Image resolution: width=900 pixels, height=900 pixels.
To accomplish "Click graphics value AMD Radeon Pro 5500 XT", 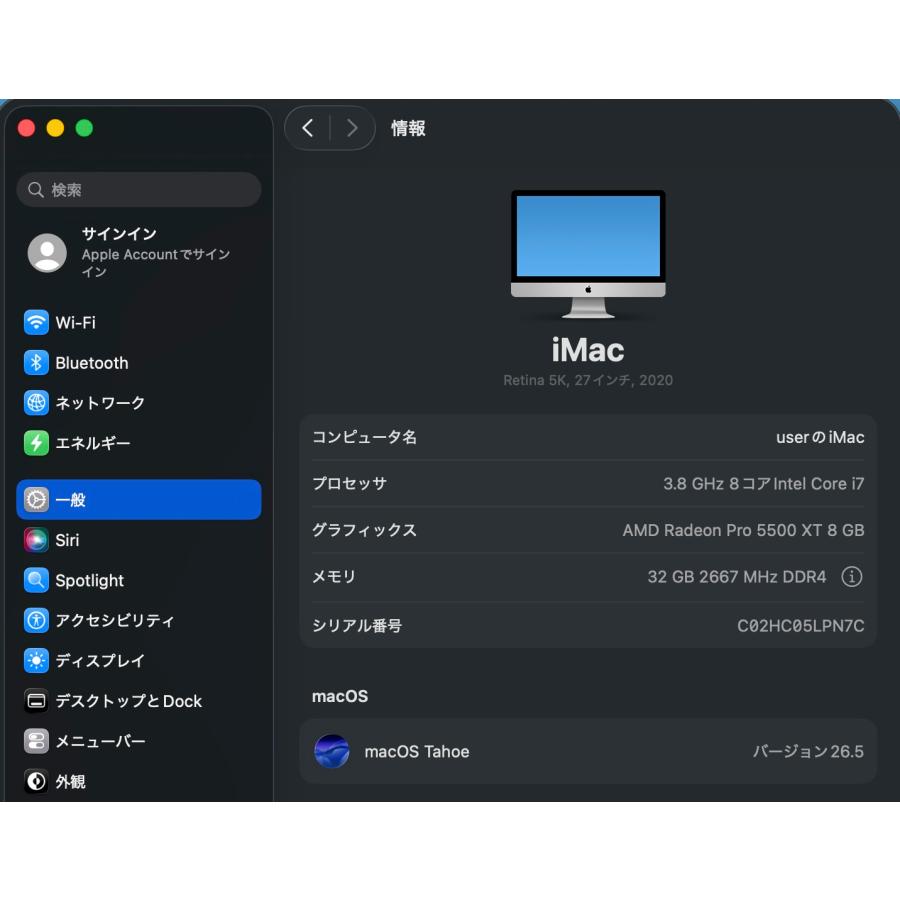I will [743, 530].
